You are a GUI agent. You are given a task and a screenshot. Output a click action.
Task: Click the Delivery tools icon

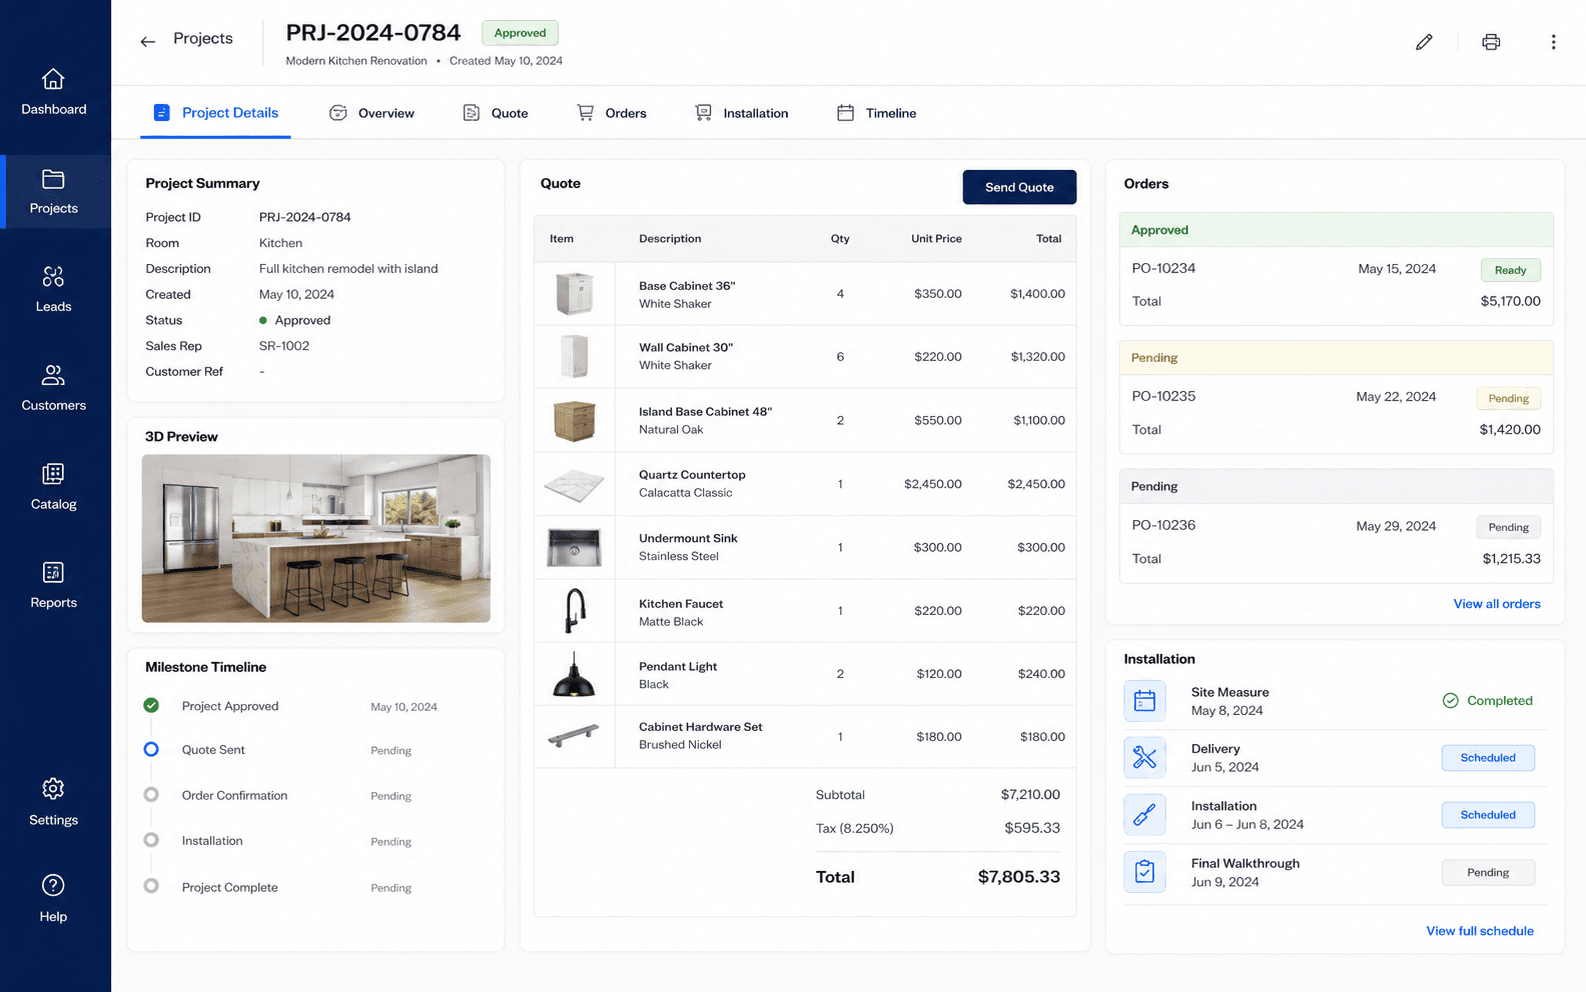click(x=1145, y=758)
